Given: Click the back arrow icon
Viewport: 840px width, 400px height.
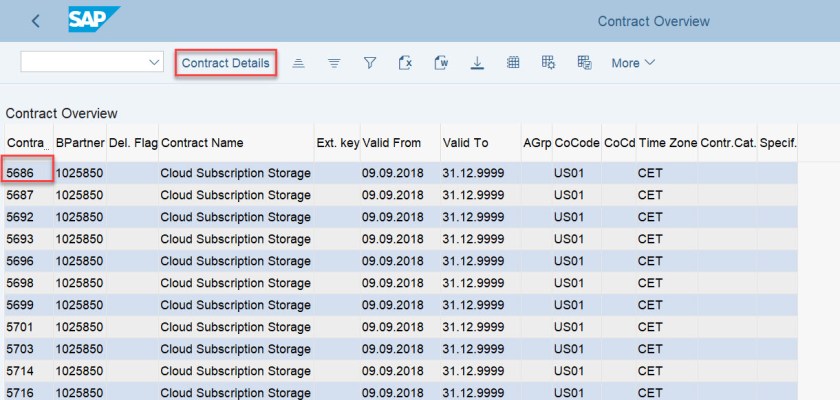Looking at the screenshot, I should click(37, 21).
